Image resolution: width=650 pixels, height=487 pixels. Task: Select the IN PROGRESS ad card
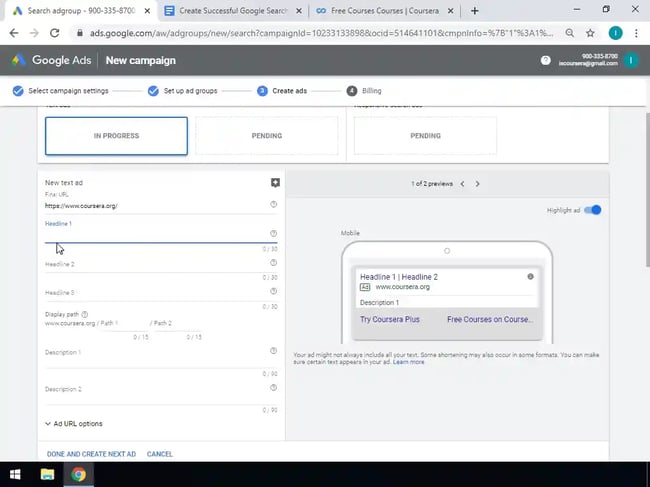116,136
